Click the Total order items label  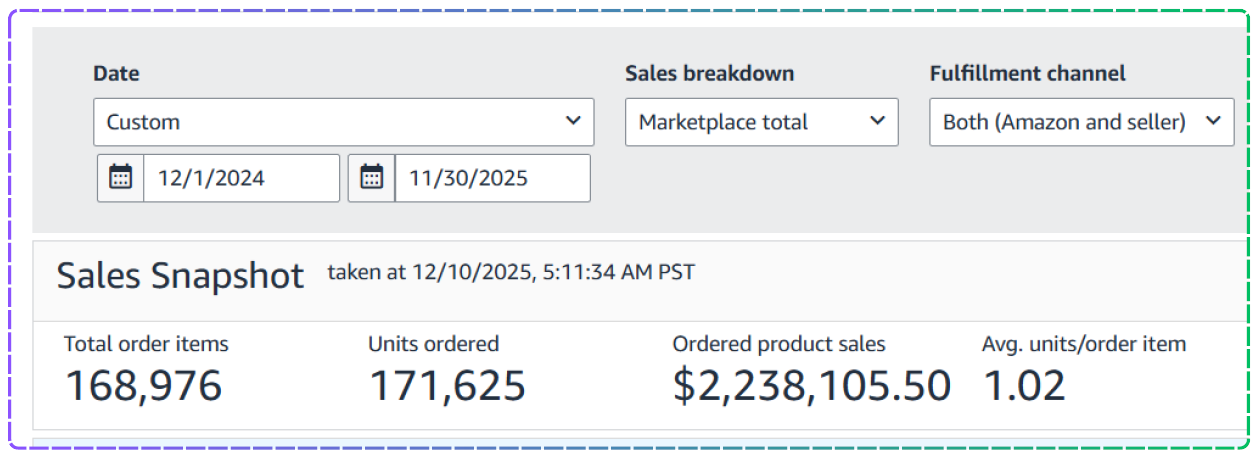(x=146, y=344)
